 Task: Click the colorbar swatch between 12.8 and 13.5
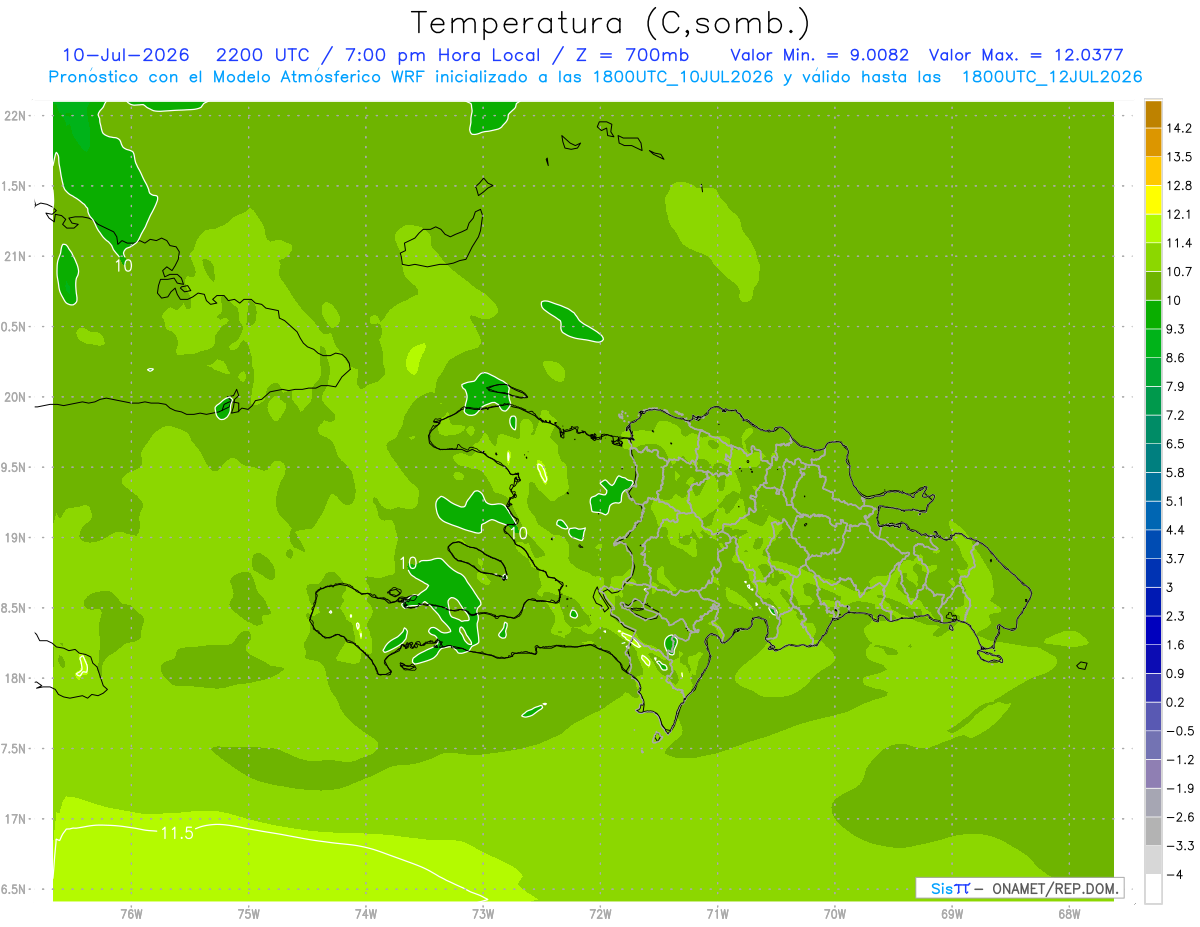pyautogui.click(x=1153, y=172)
